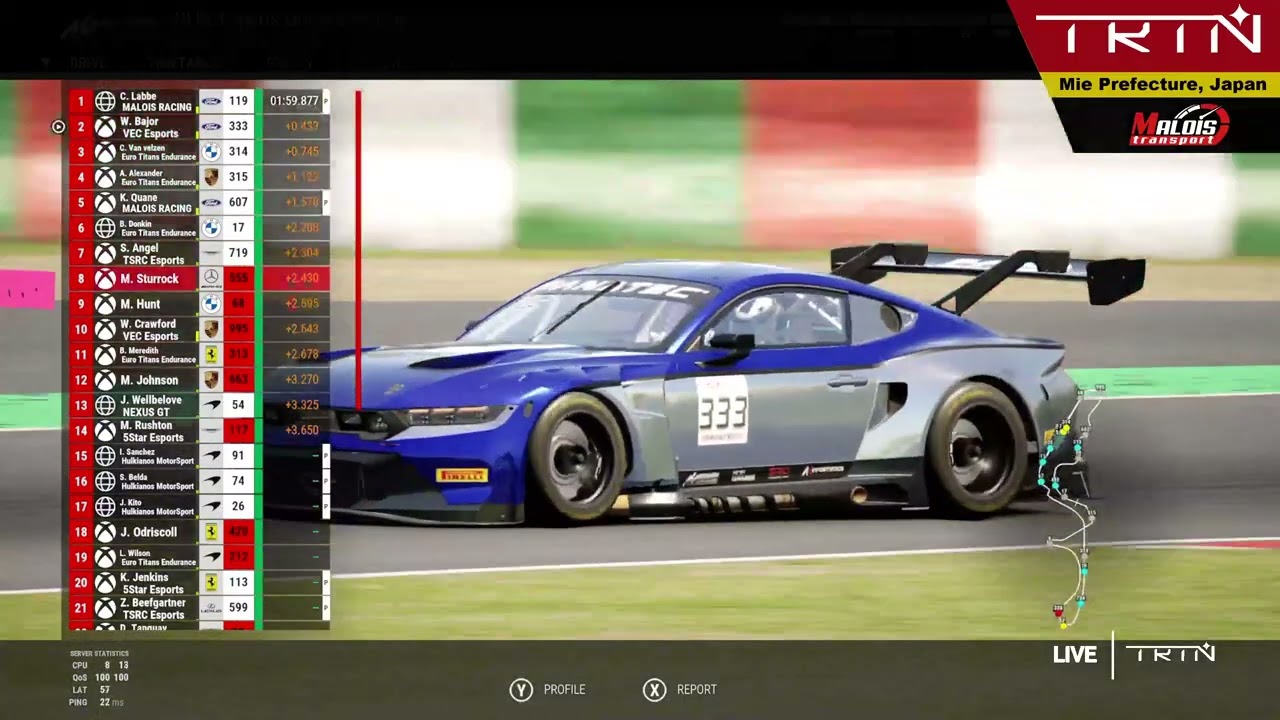Viewport: 1280px width, 720px height.
Task: Click the Mie Prefecture, Japan location label
Action: point(1163,85)
